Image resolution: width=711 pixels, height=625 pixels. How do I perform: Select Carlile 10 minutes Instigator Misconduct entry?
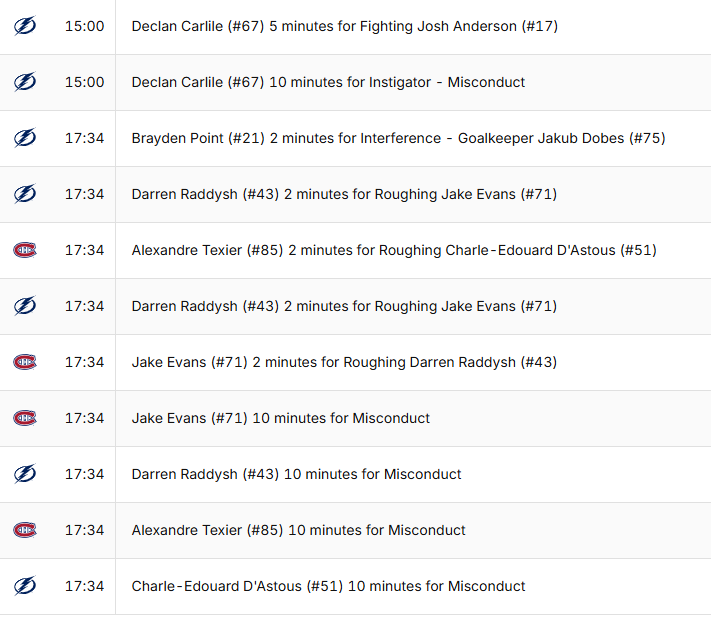pyautogui.click(x=328, y=82)
